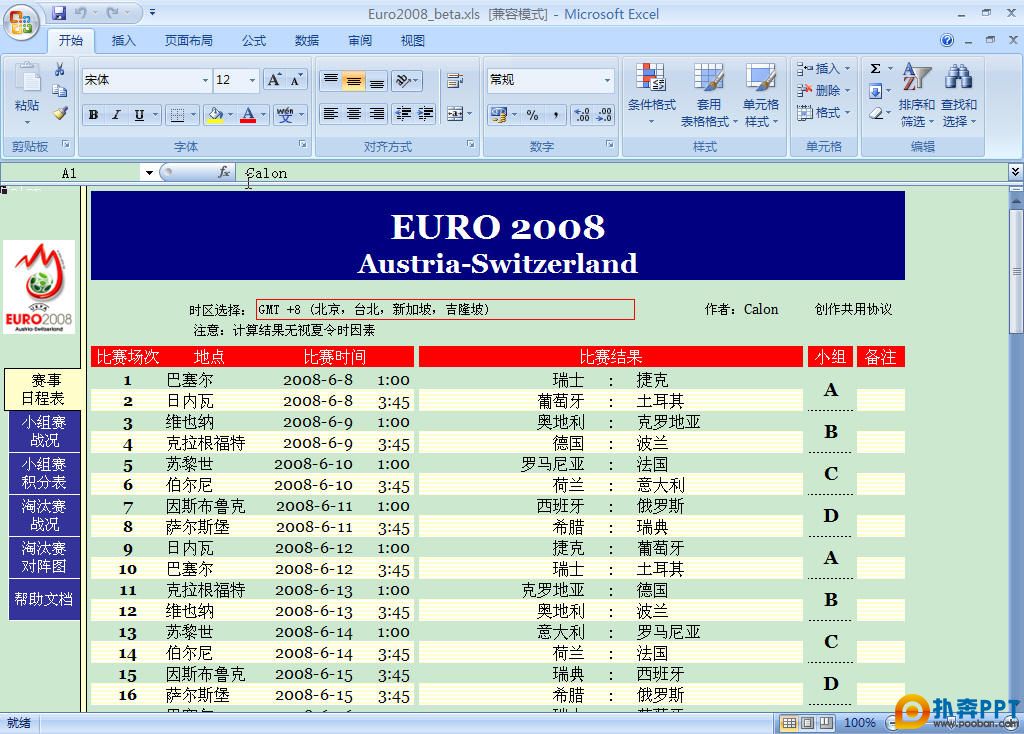Apply fill color bucket
Screen dimensions: 1024x734
[214, 115]
